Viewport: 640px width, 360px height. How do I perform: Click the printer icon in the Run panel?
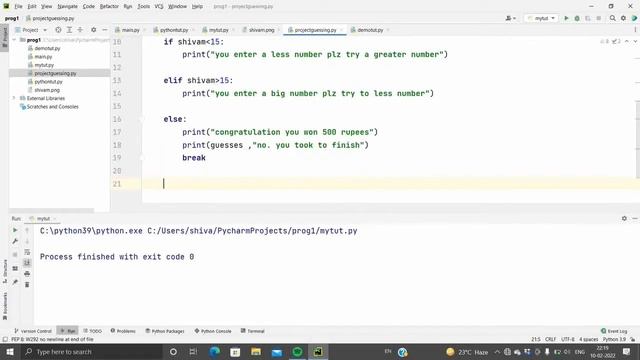point(27,273)
